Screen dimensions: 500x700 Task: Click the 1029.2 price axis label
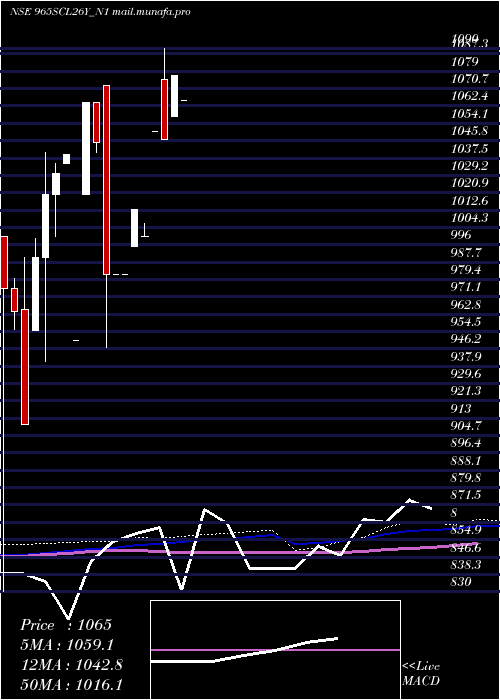pyautogui.click(x=469, y=166)
